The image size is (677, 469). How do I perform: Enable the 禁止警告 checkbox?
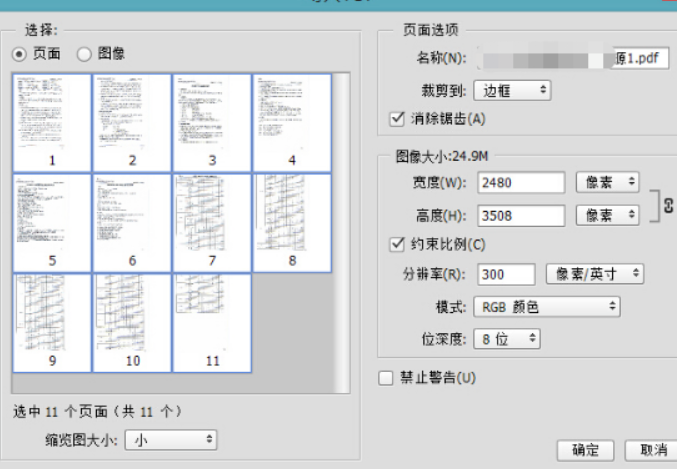[x=386, y=378]
